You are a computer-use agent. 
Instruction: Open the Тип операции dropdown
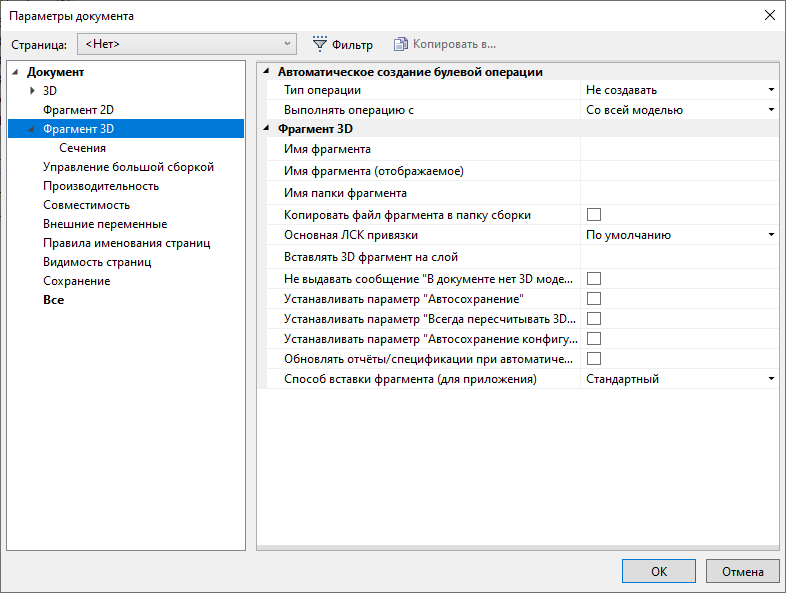pos(771,90)
